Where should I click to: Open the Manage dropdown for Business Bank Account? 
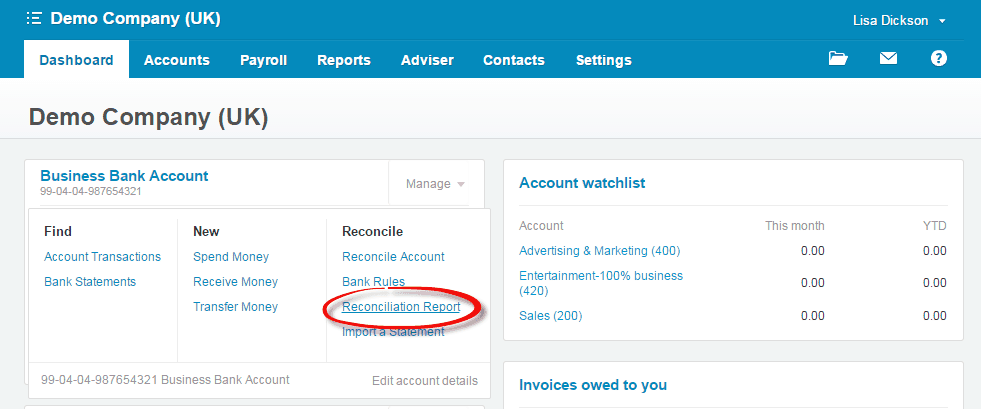coord(435,184)
